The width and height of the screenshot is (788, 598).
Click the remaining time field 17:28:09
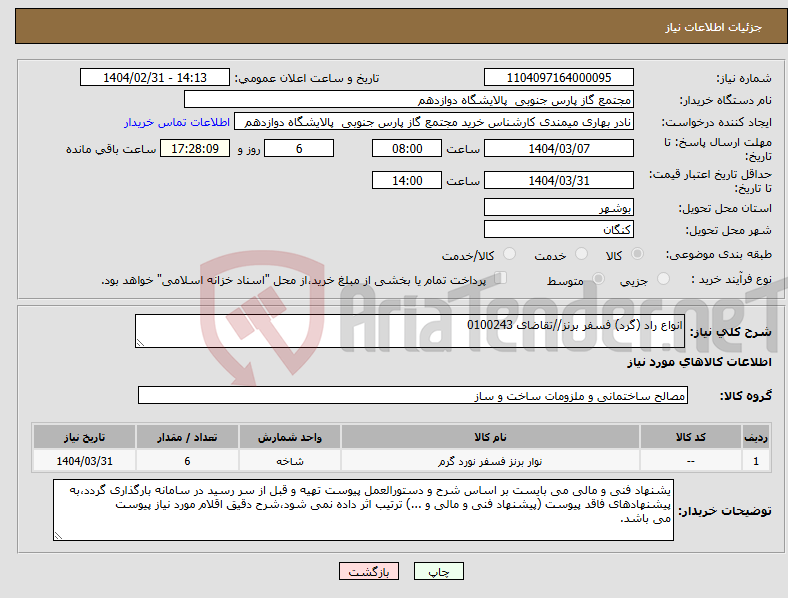(195, 148)
